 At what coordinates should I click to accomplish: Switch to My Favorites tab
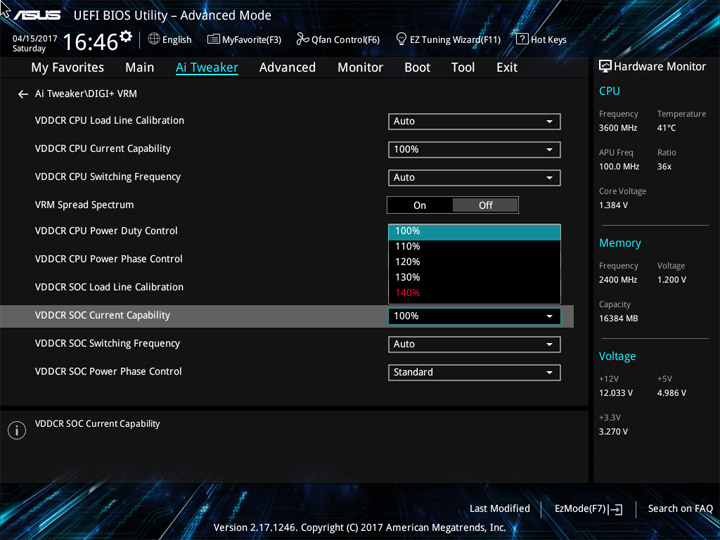(68, 68)
